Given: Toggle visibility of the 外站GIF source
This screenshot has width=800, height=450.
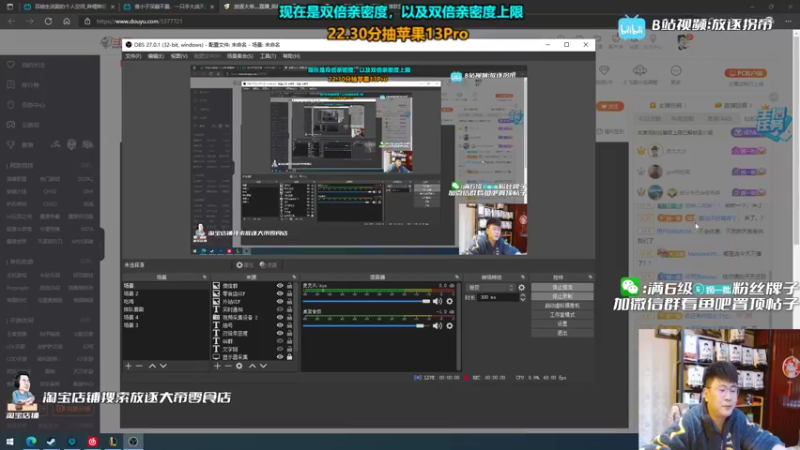Looking at the screenshot, I should [x=280, y=302].
